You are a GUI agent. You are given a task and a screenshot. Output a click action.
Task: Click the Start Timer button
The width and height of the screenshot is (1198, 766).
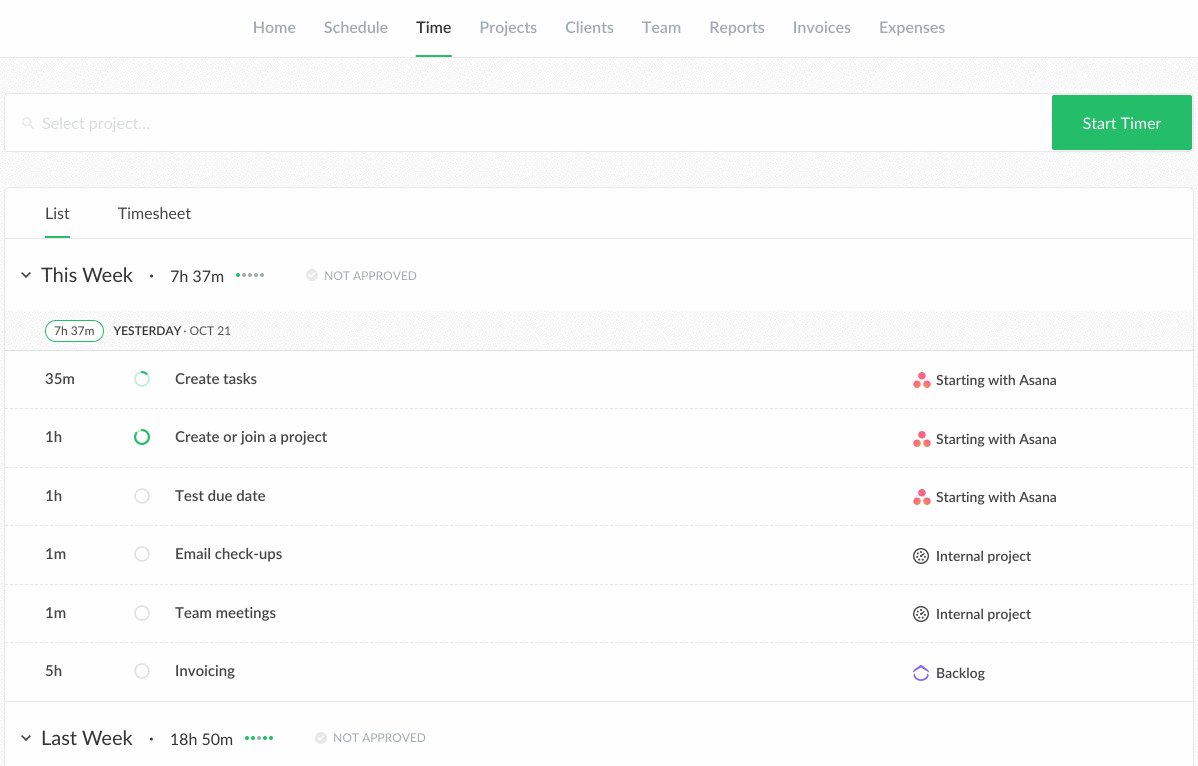click(x=1122, y=123)
